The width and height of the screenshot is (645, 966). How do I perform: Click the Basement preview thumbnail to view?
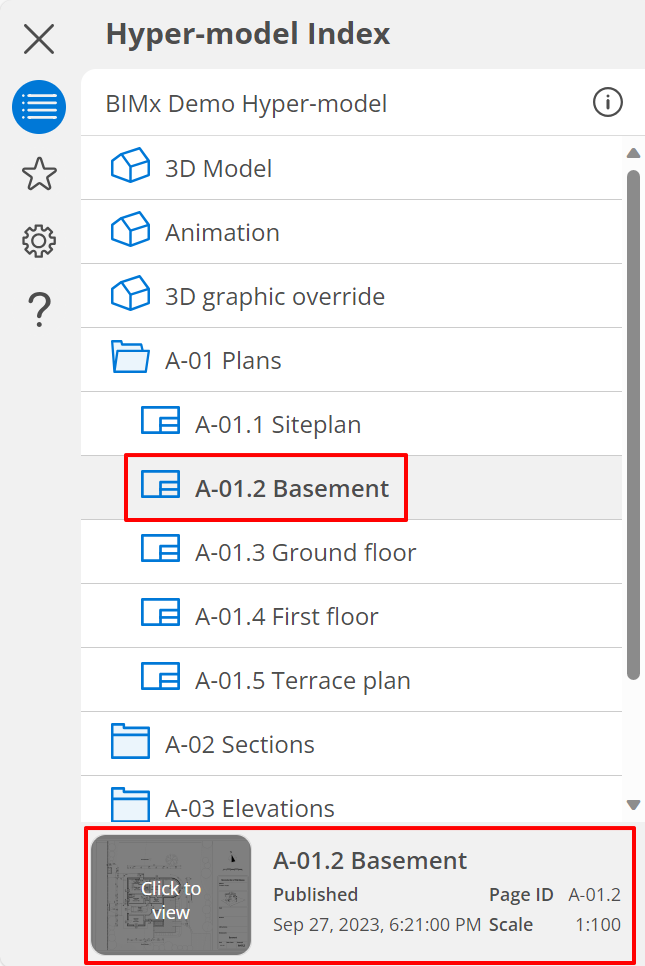click(171, 895)
